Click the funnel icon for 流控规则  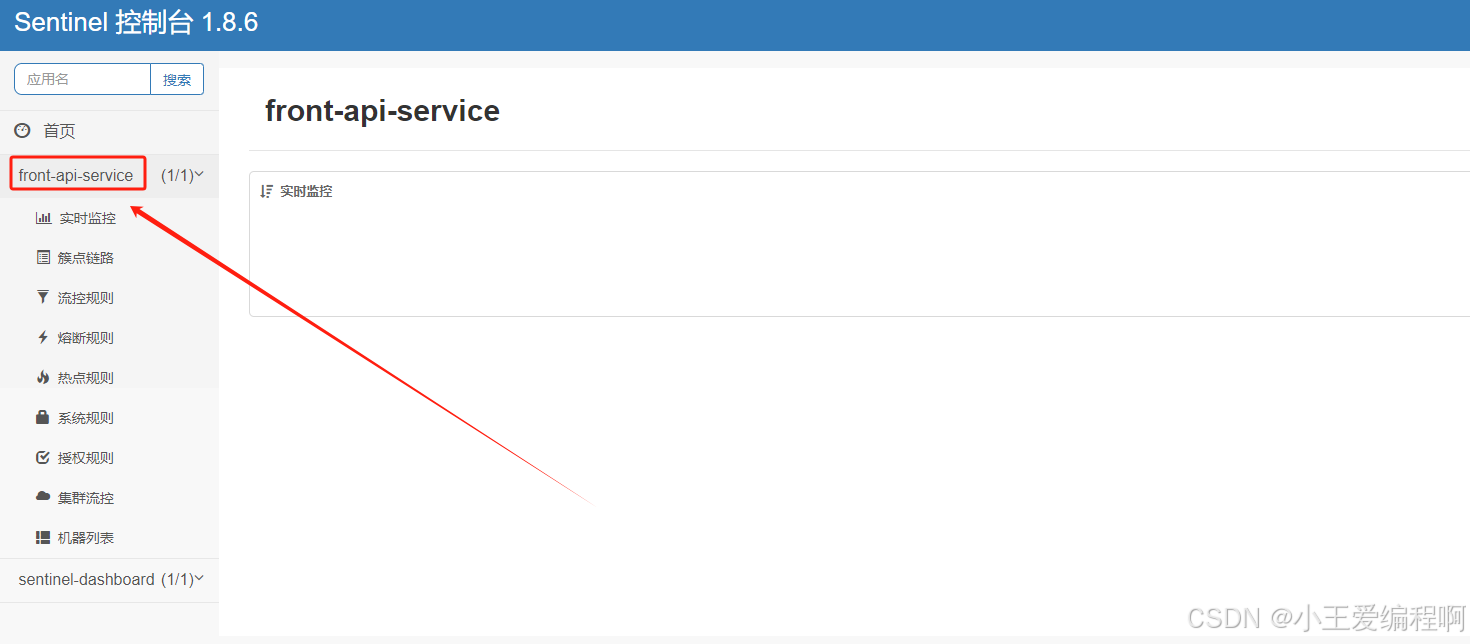click(43, 298)
